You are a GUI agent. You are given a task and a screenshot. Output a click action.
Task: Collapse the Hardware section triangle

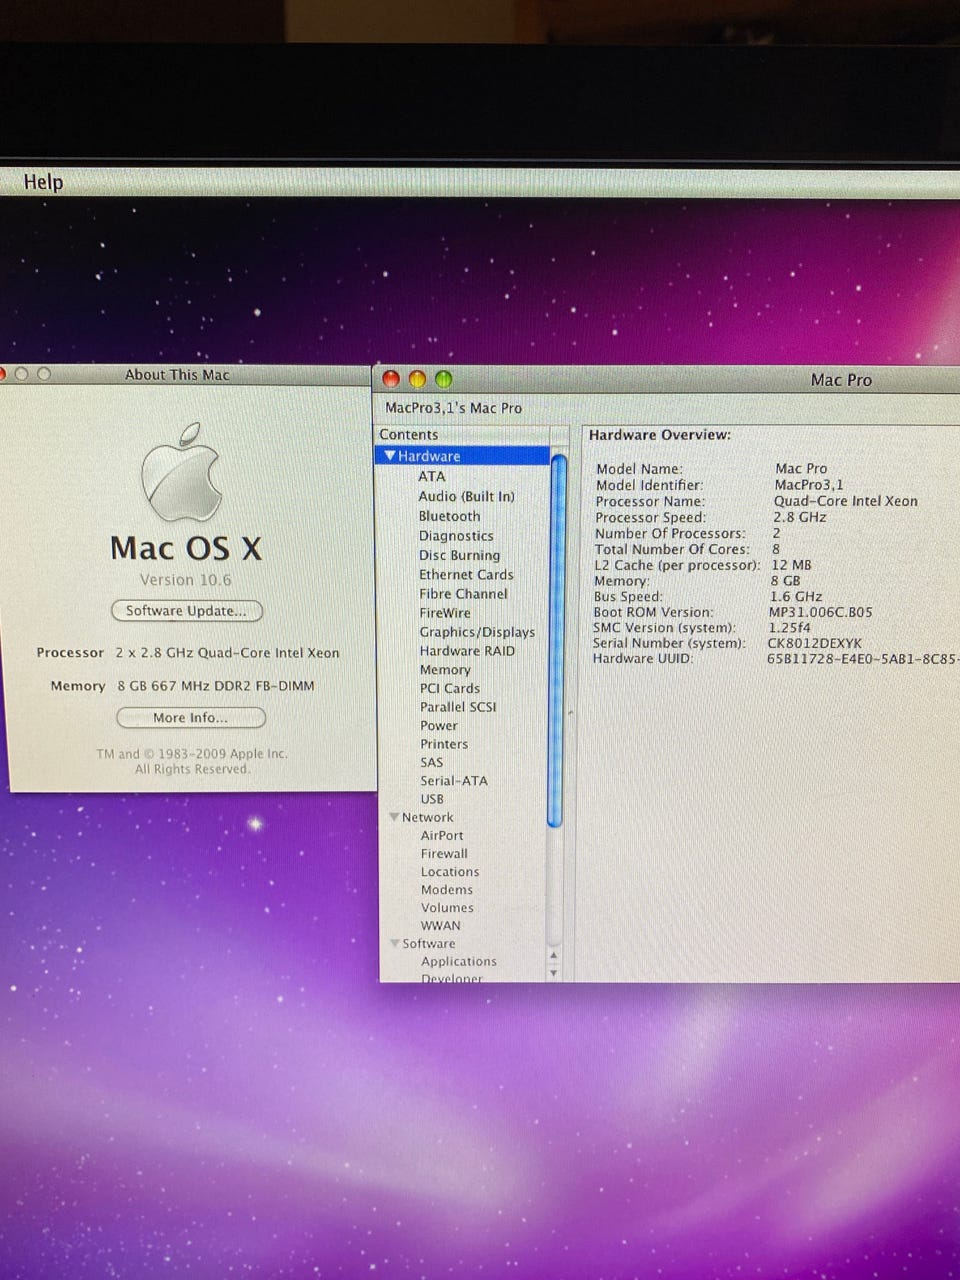[390, 456]
